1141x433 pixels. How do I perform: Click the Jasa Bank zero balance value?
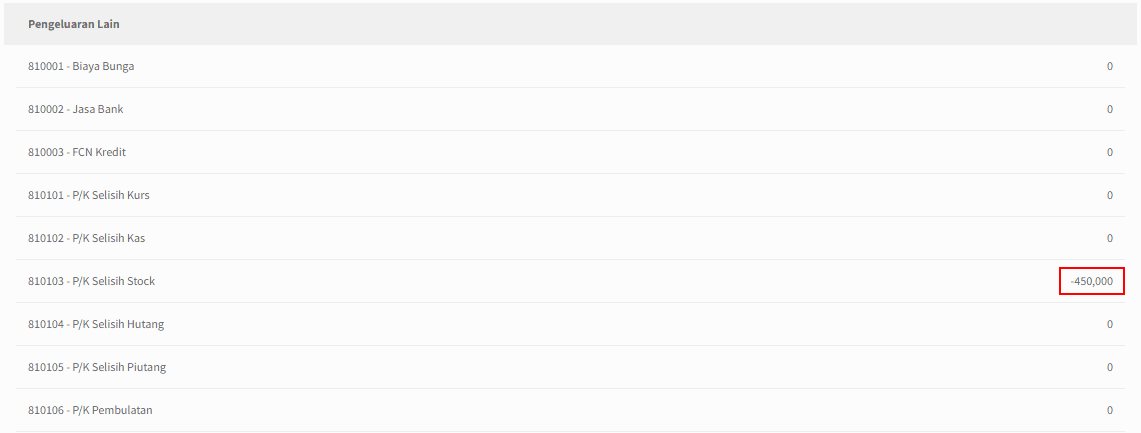pos(1110,109)
